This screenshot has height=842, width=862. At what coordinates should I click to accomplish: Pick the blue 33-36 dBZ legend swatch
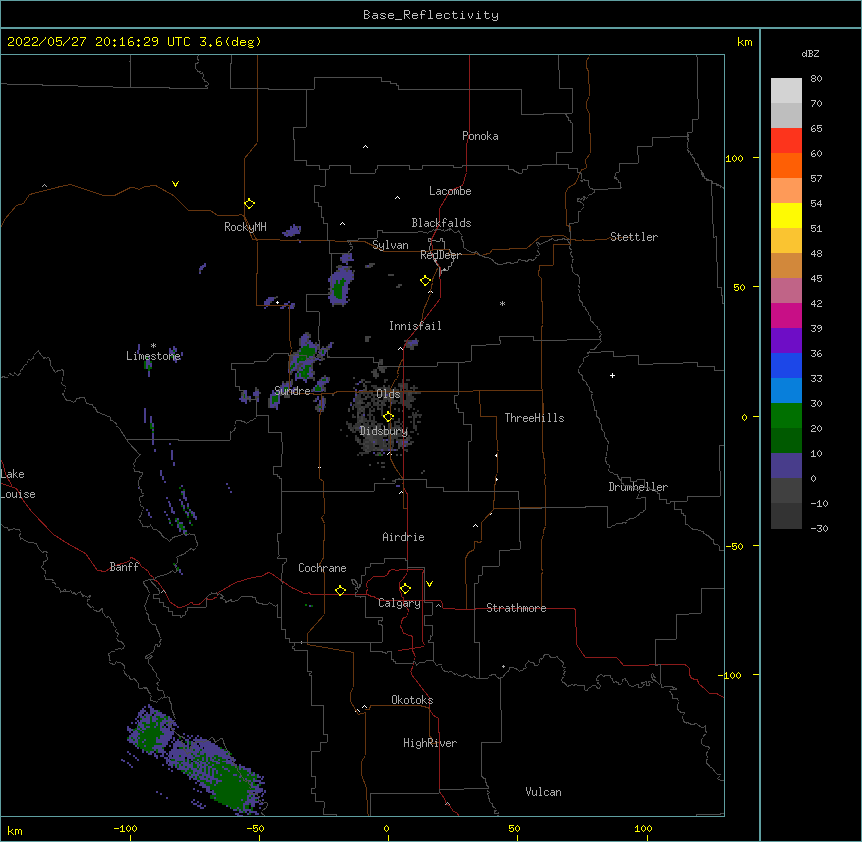coord(786,365)
